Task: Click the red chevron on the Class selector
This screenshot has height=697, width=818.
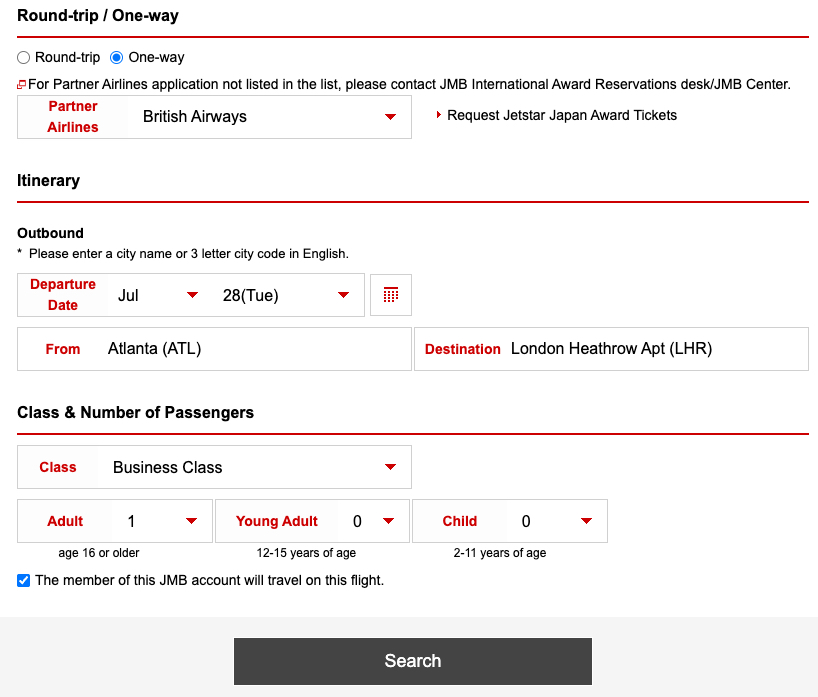Action: 390,467
